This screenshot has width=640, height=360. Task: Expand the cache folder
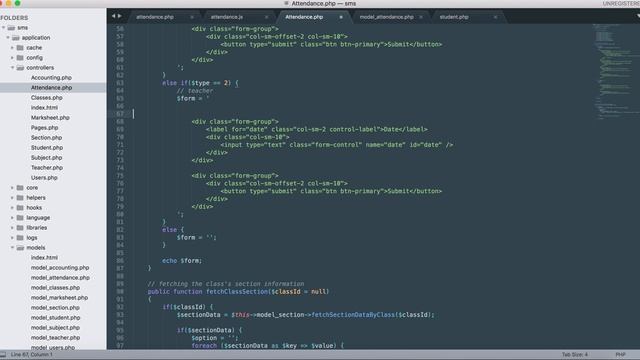tap(12, 48)
